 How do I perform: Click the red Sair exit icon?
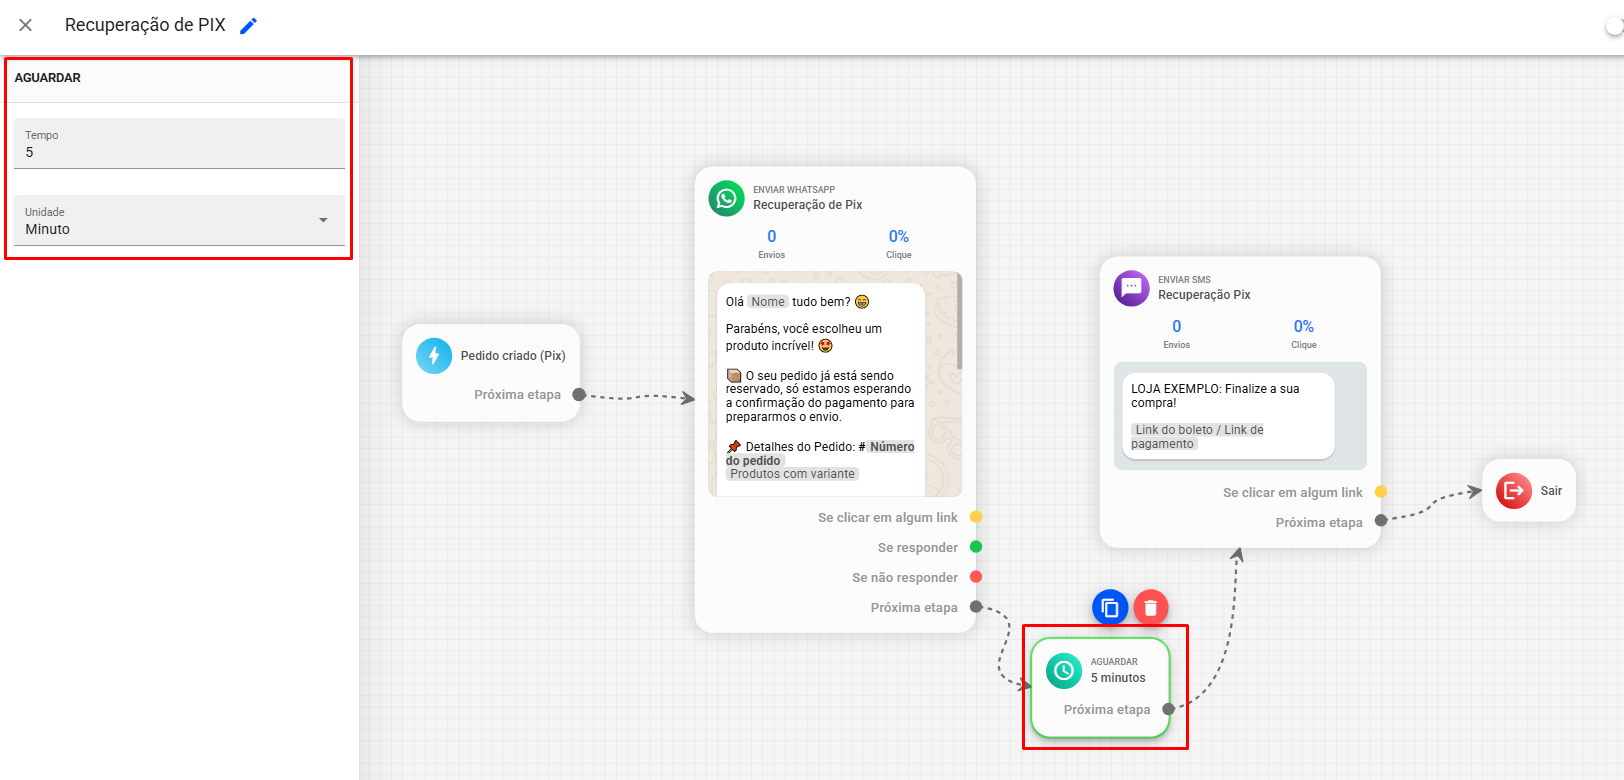pyautogui.click(x=1513, y=491)
